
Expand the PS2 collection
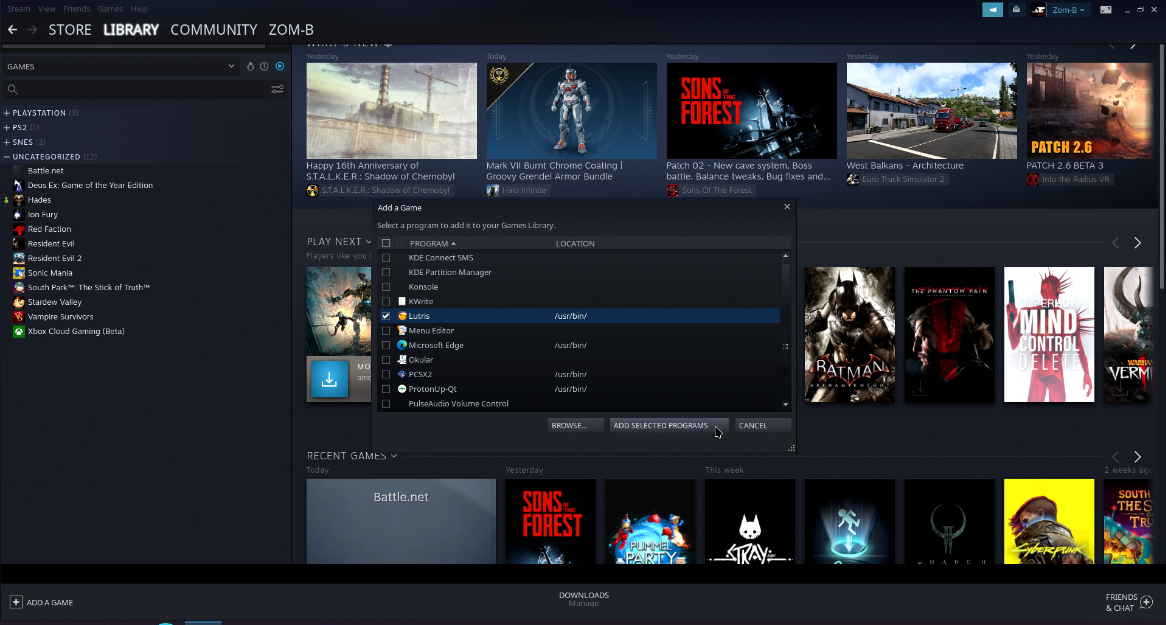(x=7, y=127)
